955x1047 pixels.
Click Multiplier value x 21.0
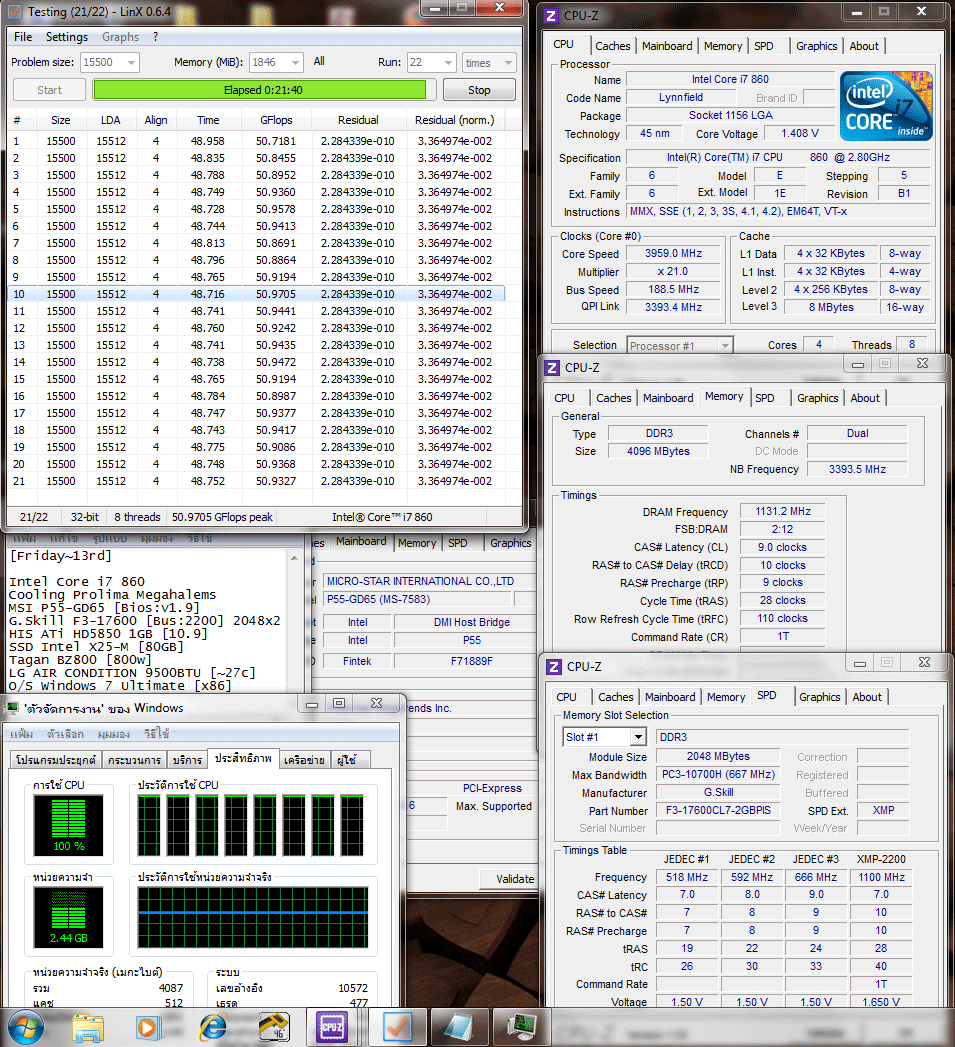673,272
